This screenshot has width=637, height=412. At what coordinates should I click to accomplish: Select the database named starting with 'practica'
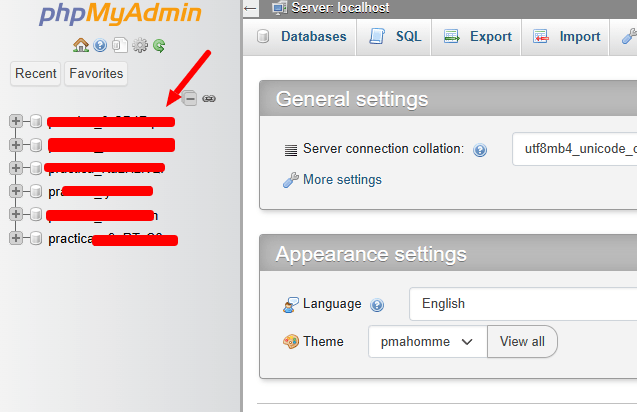pyautogui.click(x=113, y=239)
